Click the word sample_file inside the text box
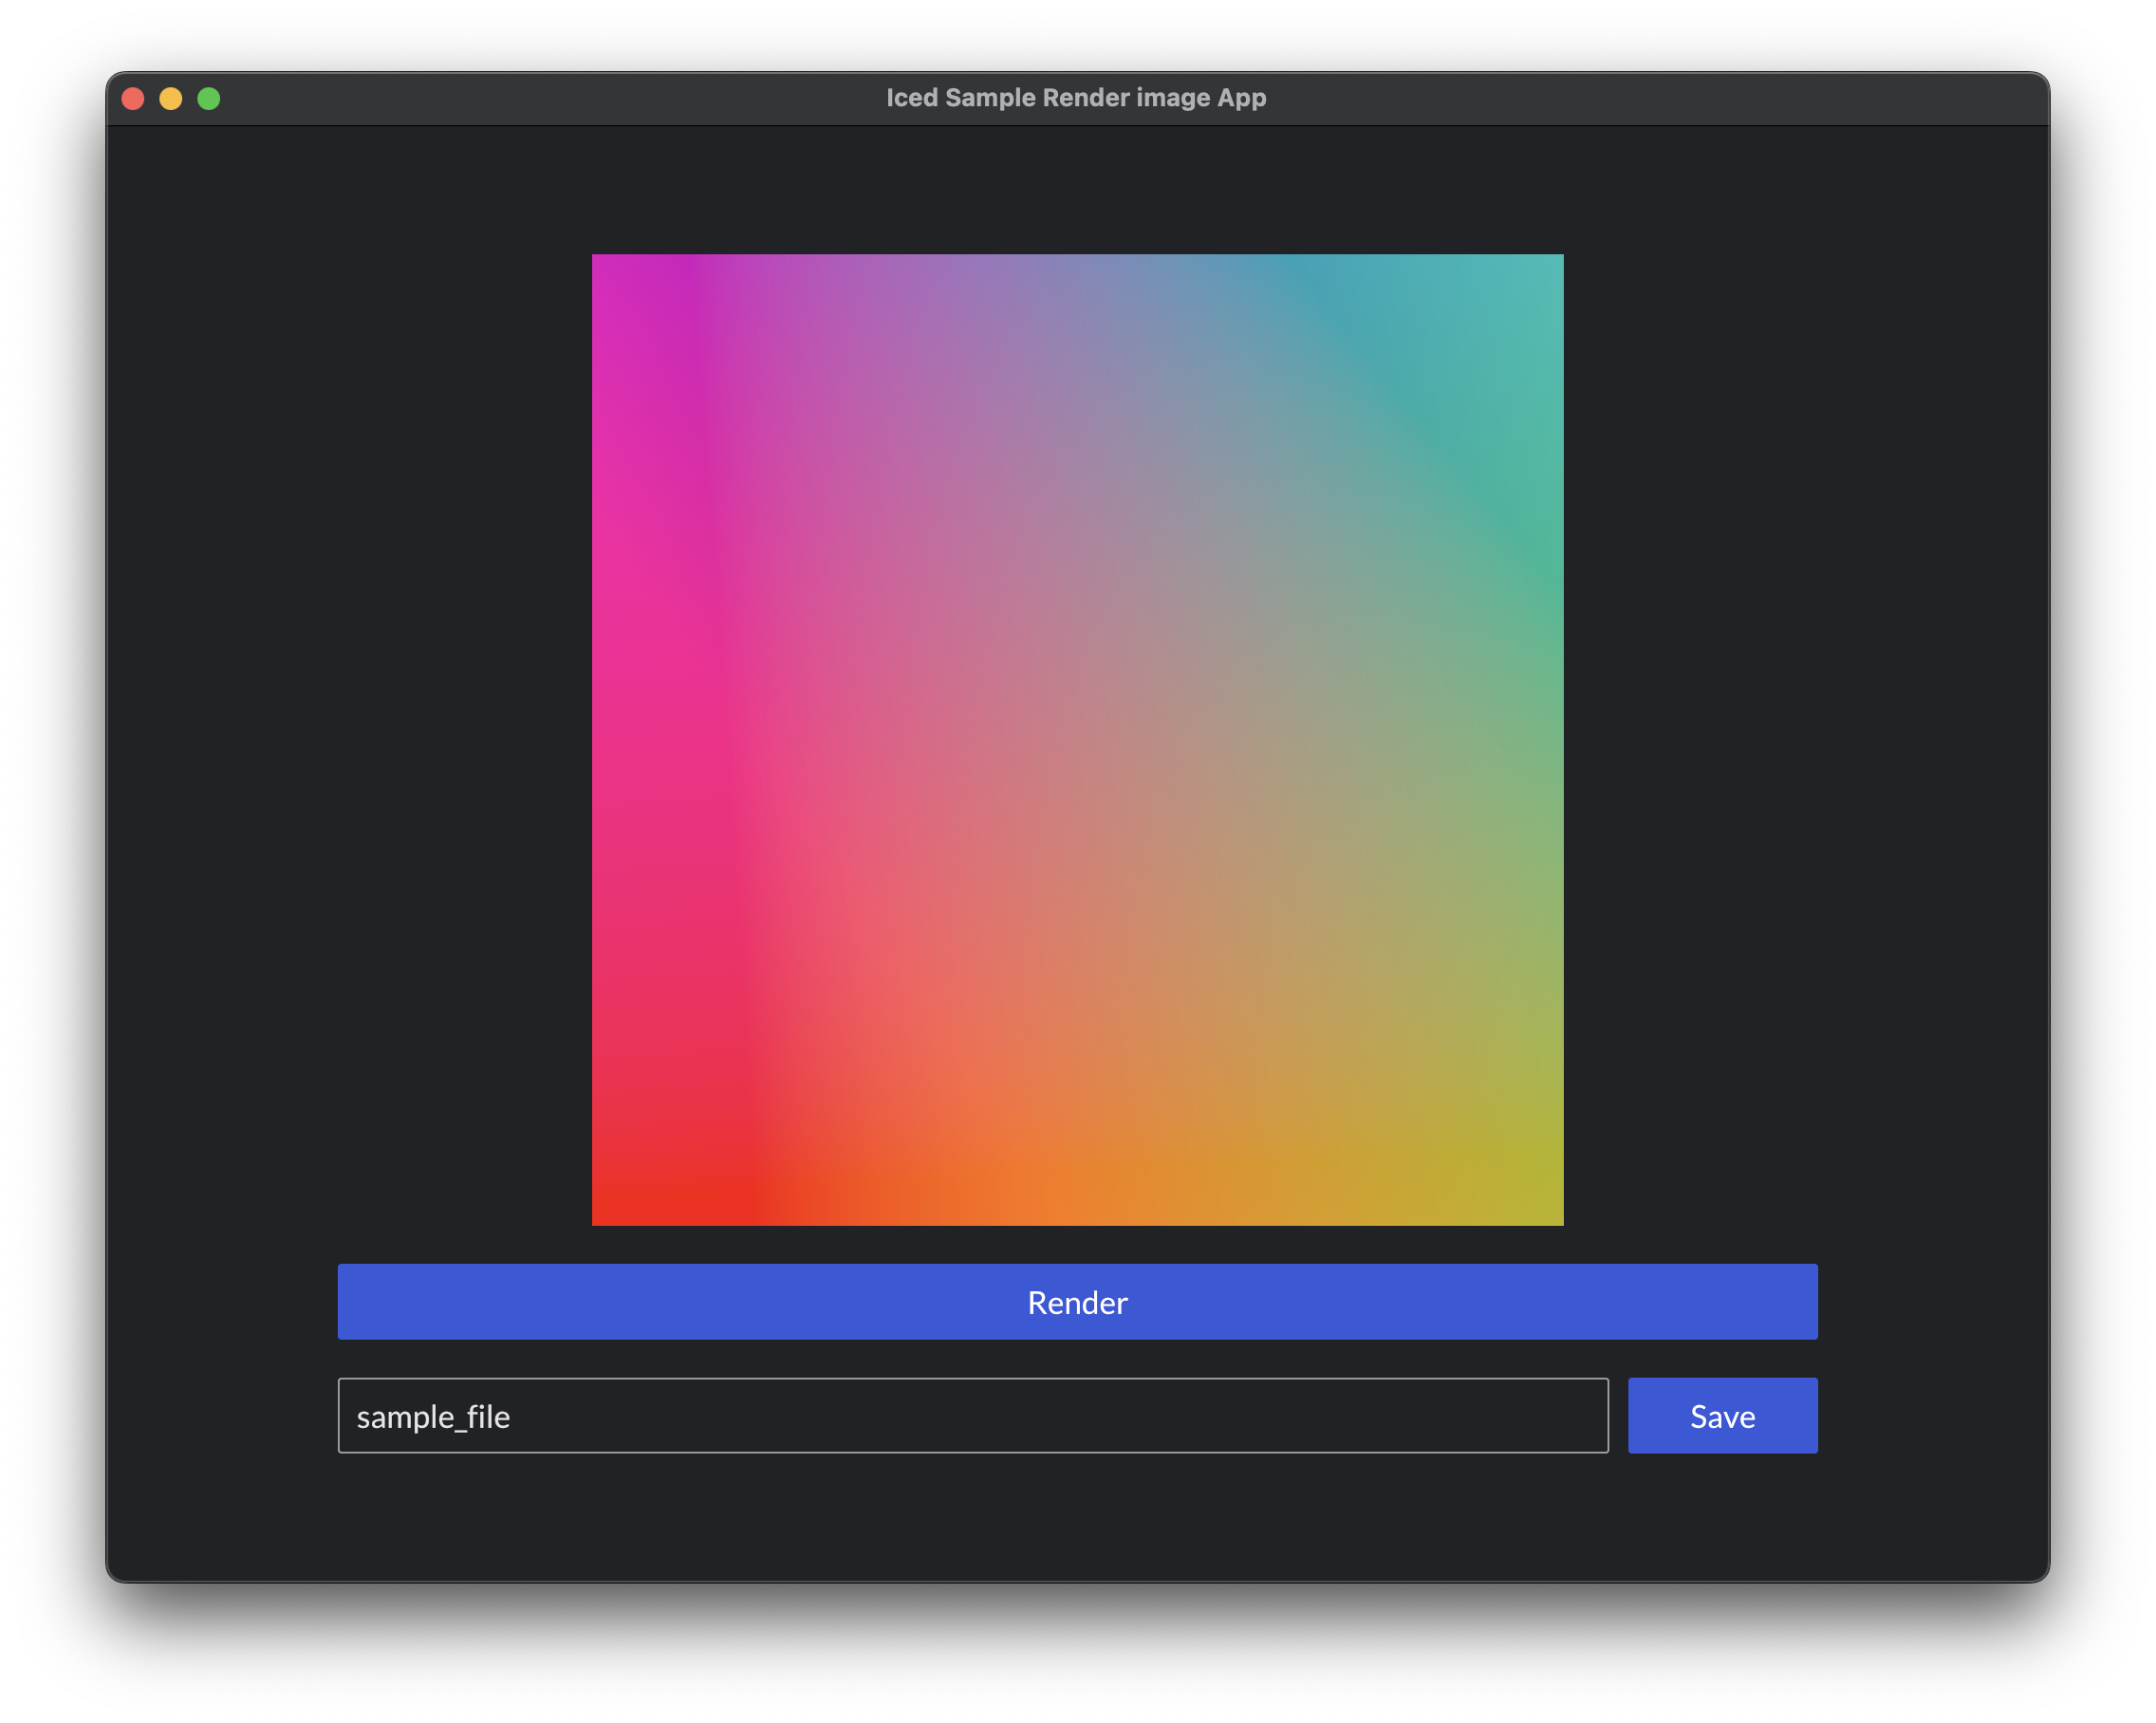2156x1723 pixels. (x=433, y=1416)
